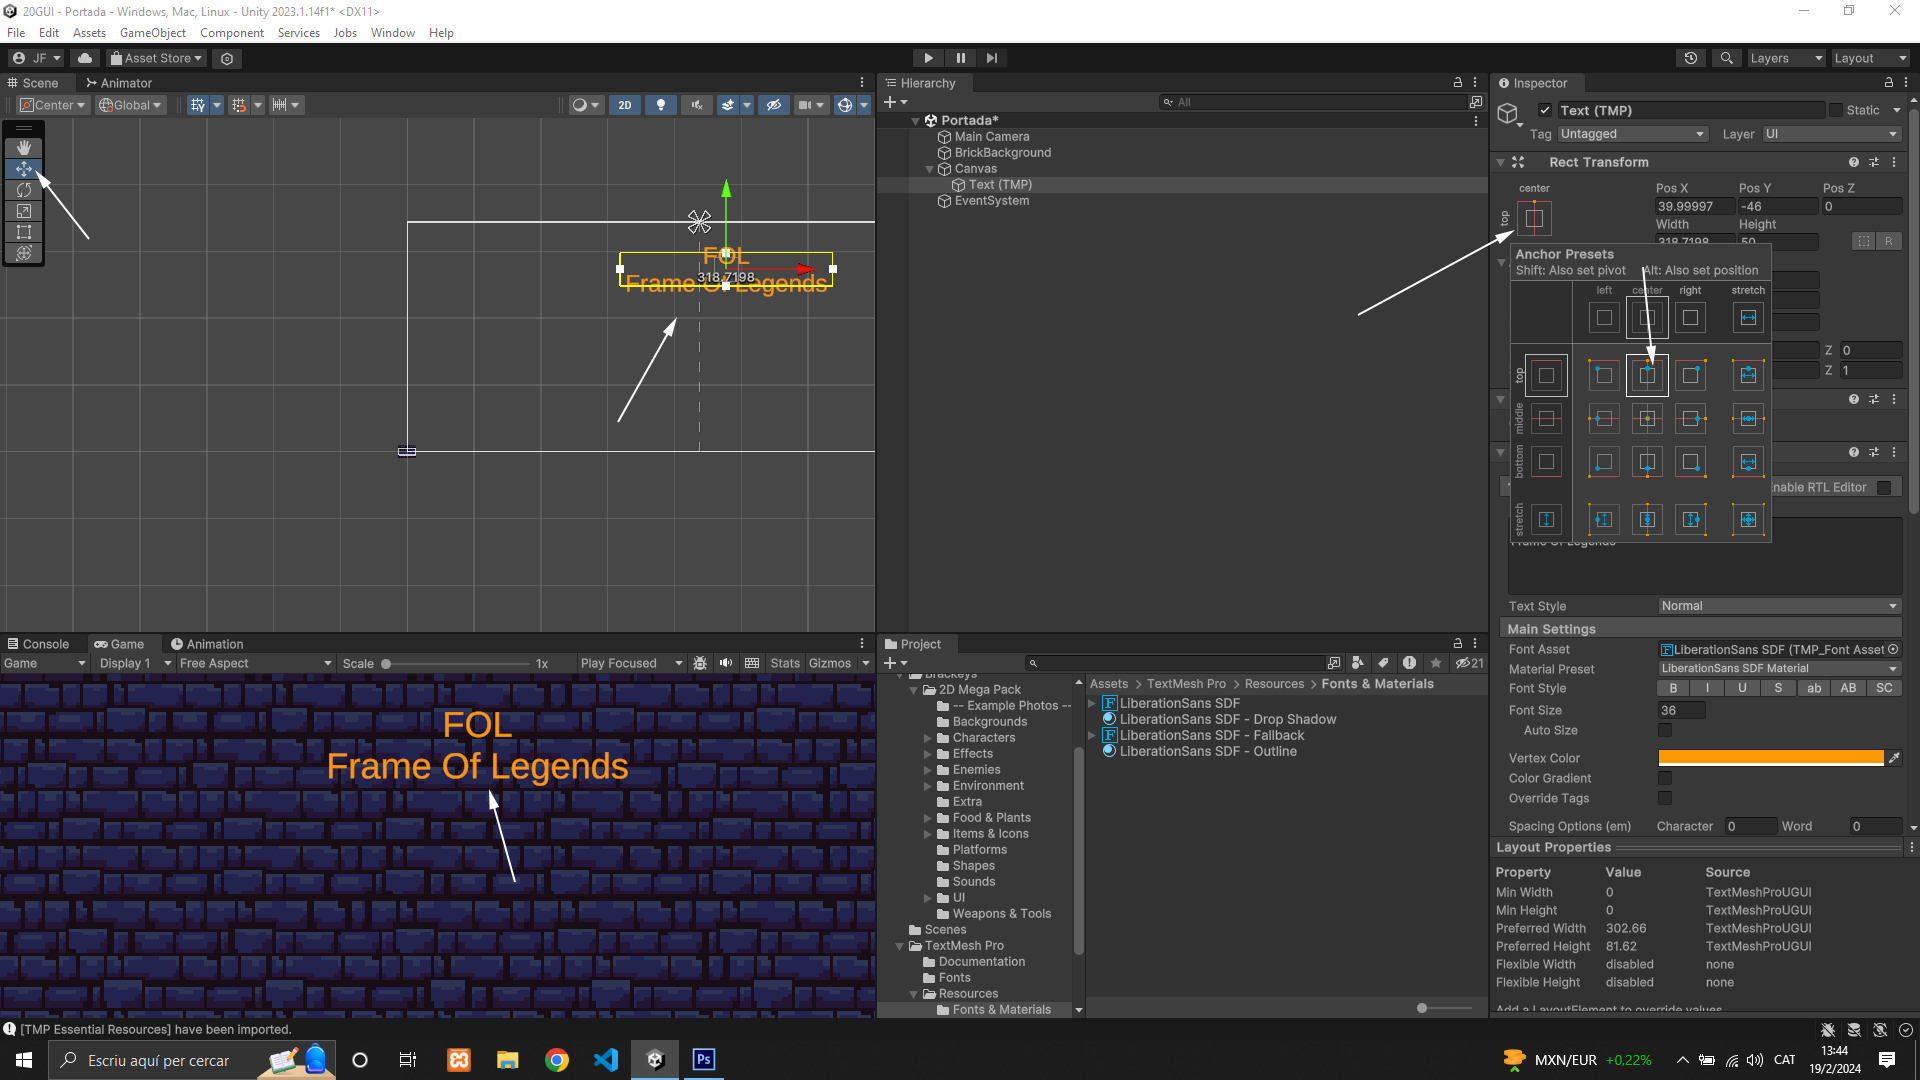Click the Bold font style button
1920x1080 pixels.
[x=1673, y=688]
